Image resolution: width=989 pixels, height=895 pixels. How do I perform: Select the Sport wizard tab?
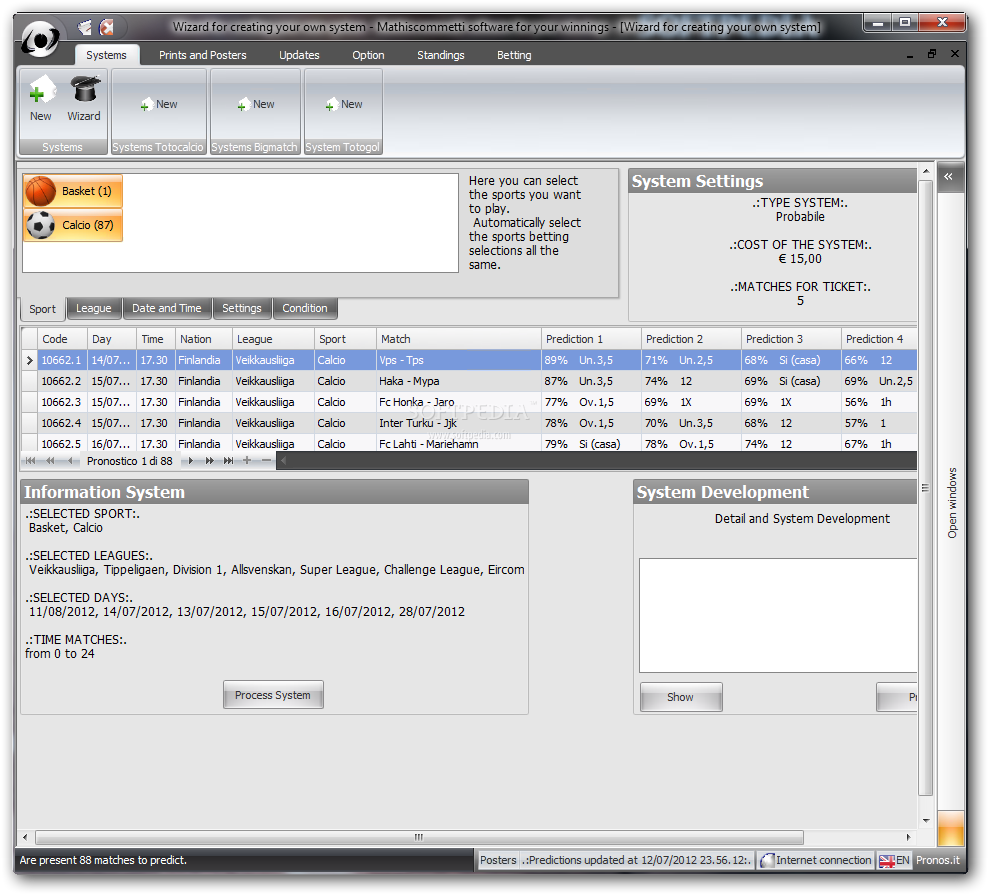click(42, 309)
